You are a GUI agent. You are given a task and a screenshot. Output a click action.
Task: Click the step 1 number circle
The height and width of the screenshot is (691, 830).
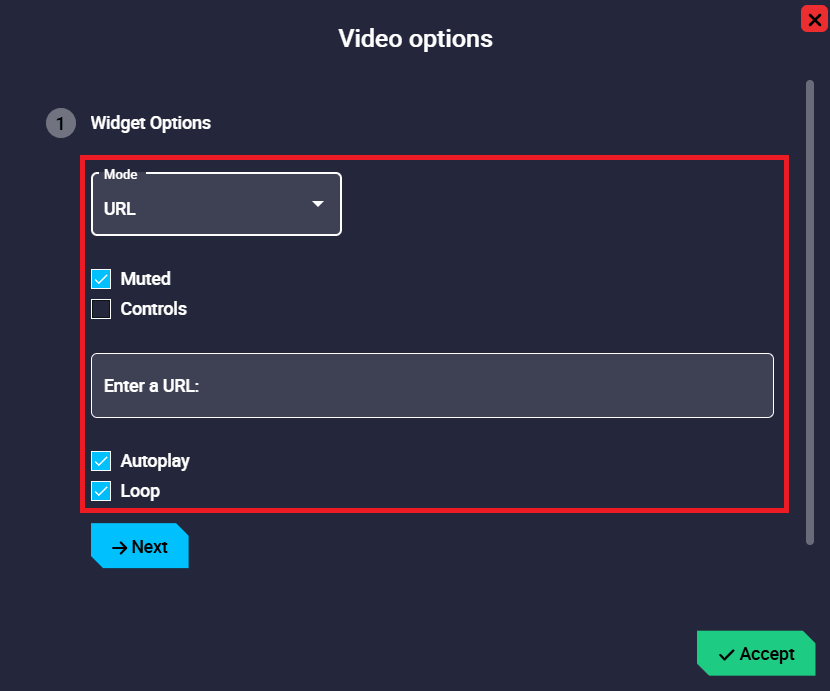point(60,123)
